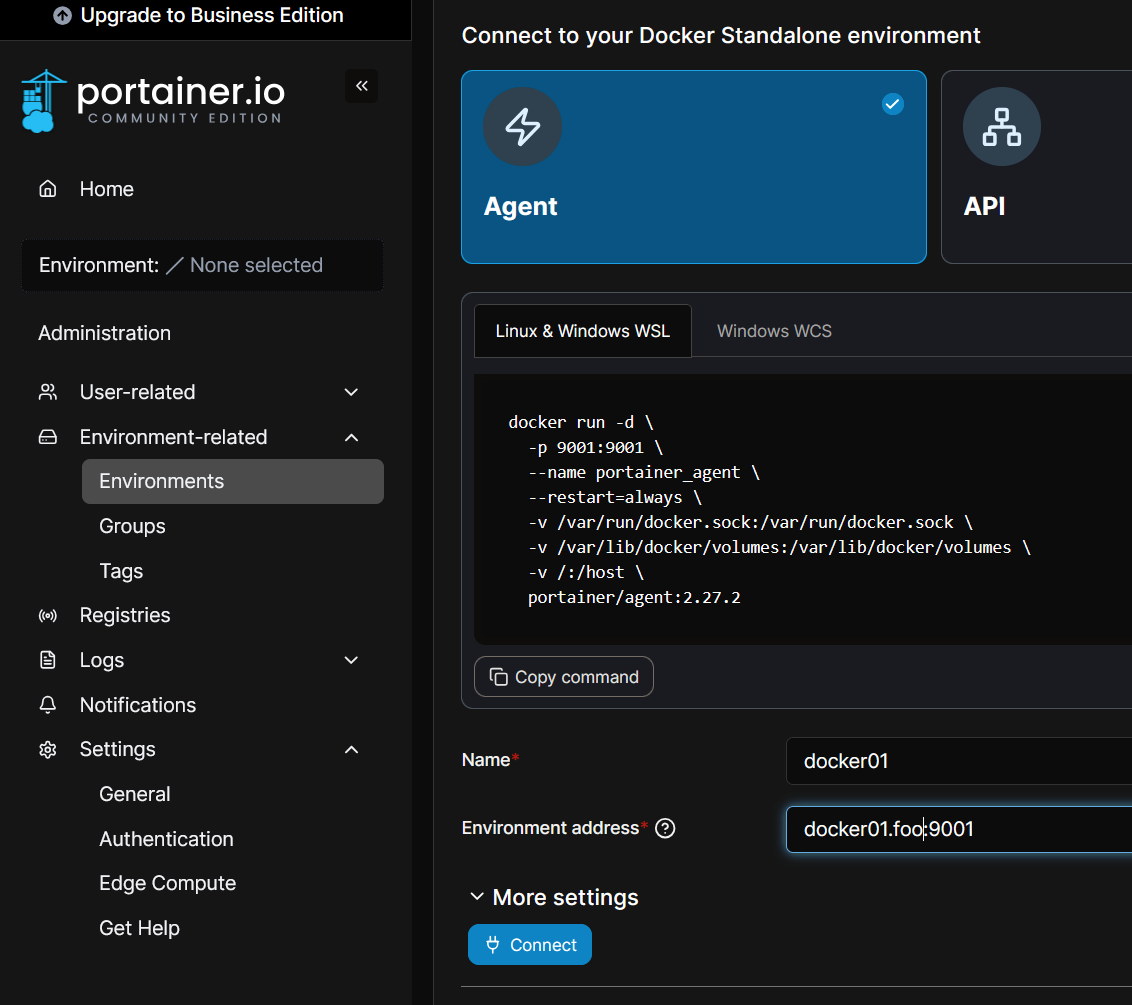Click the checked mark on Agent card
Screen dimensions: 1132x1005
pyautogui.click(x=893, y=104)
